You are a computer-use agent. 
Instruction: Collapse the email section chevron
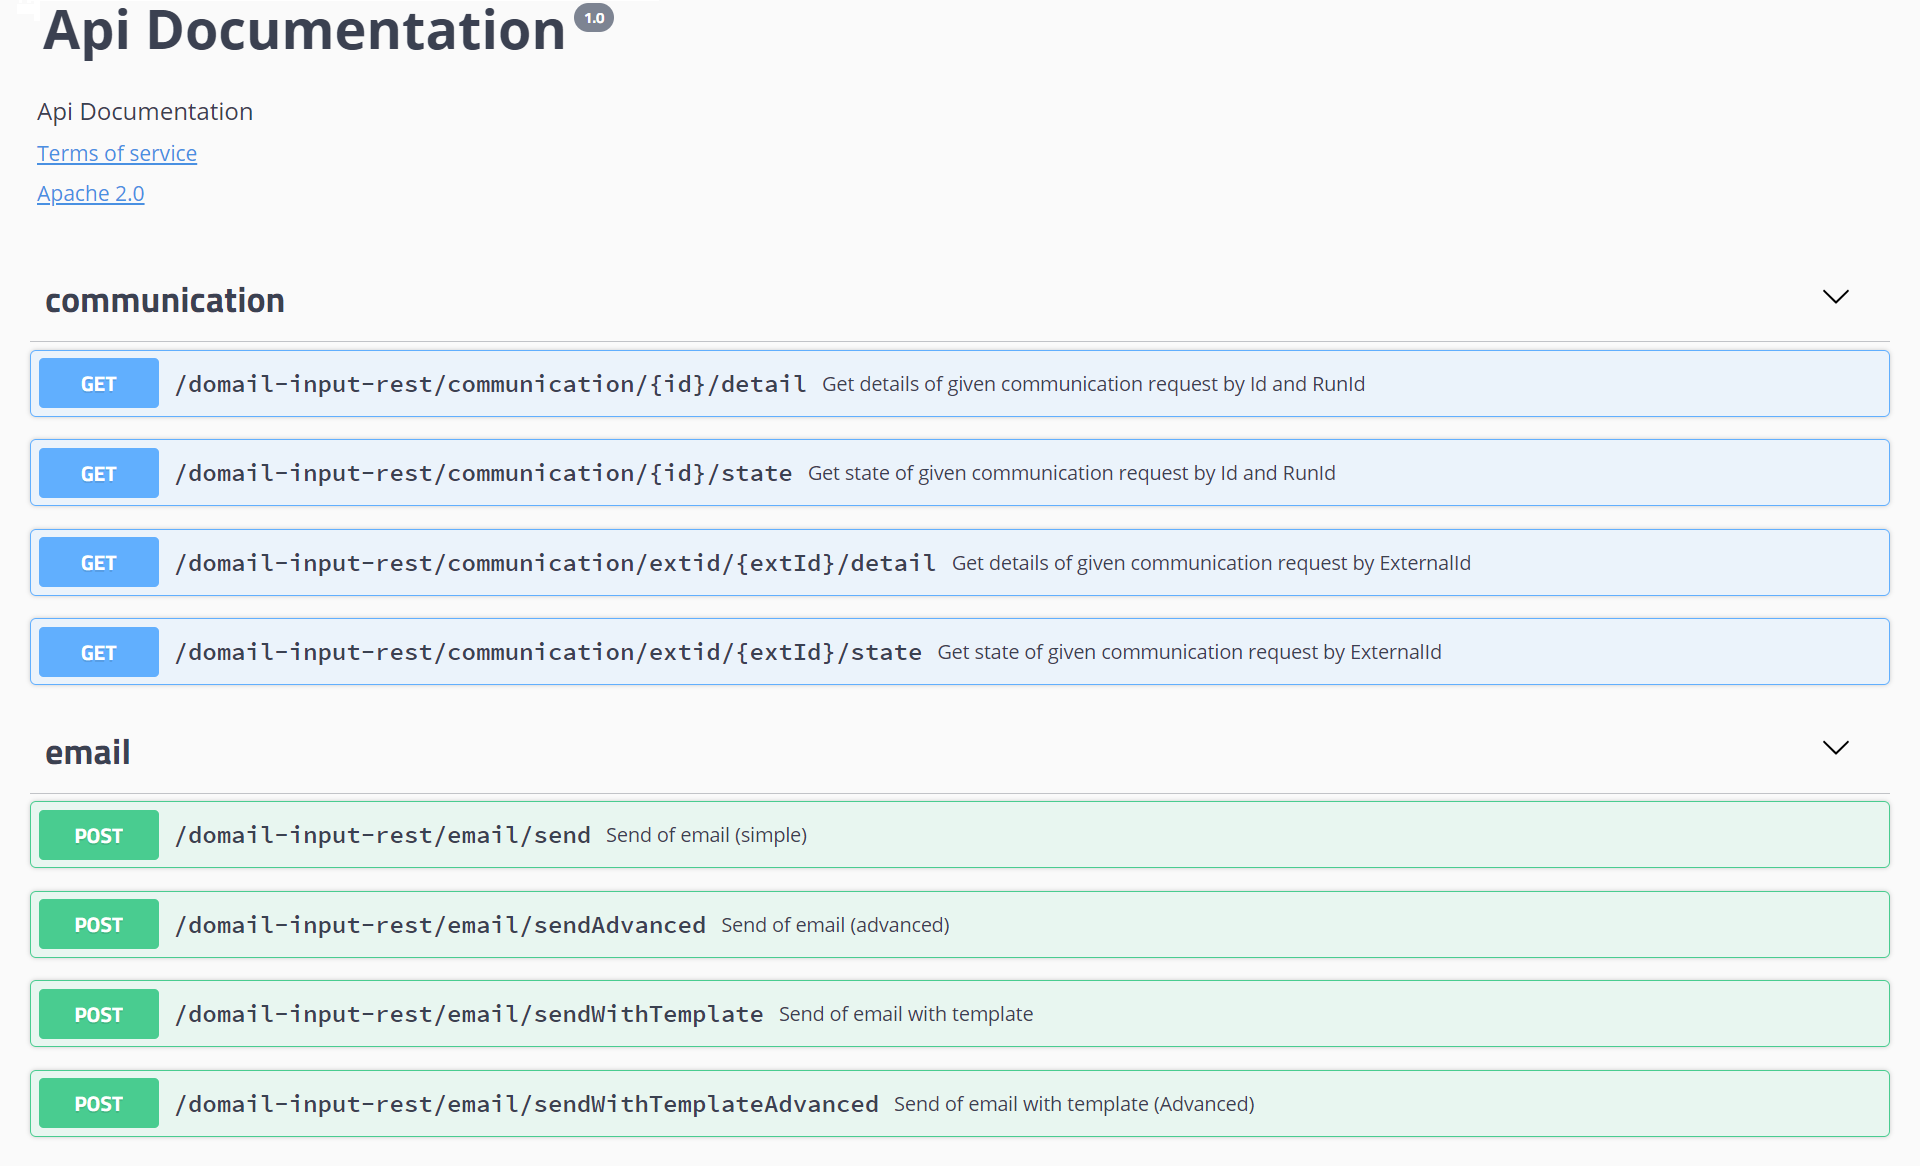pos(1835,748)
